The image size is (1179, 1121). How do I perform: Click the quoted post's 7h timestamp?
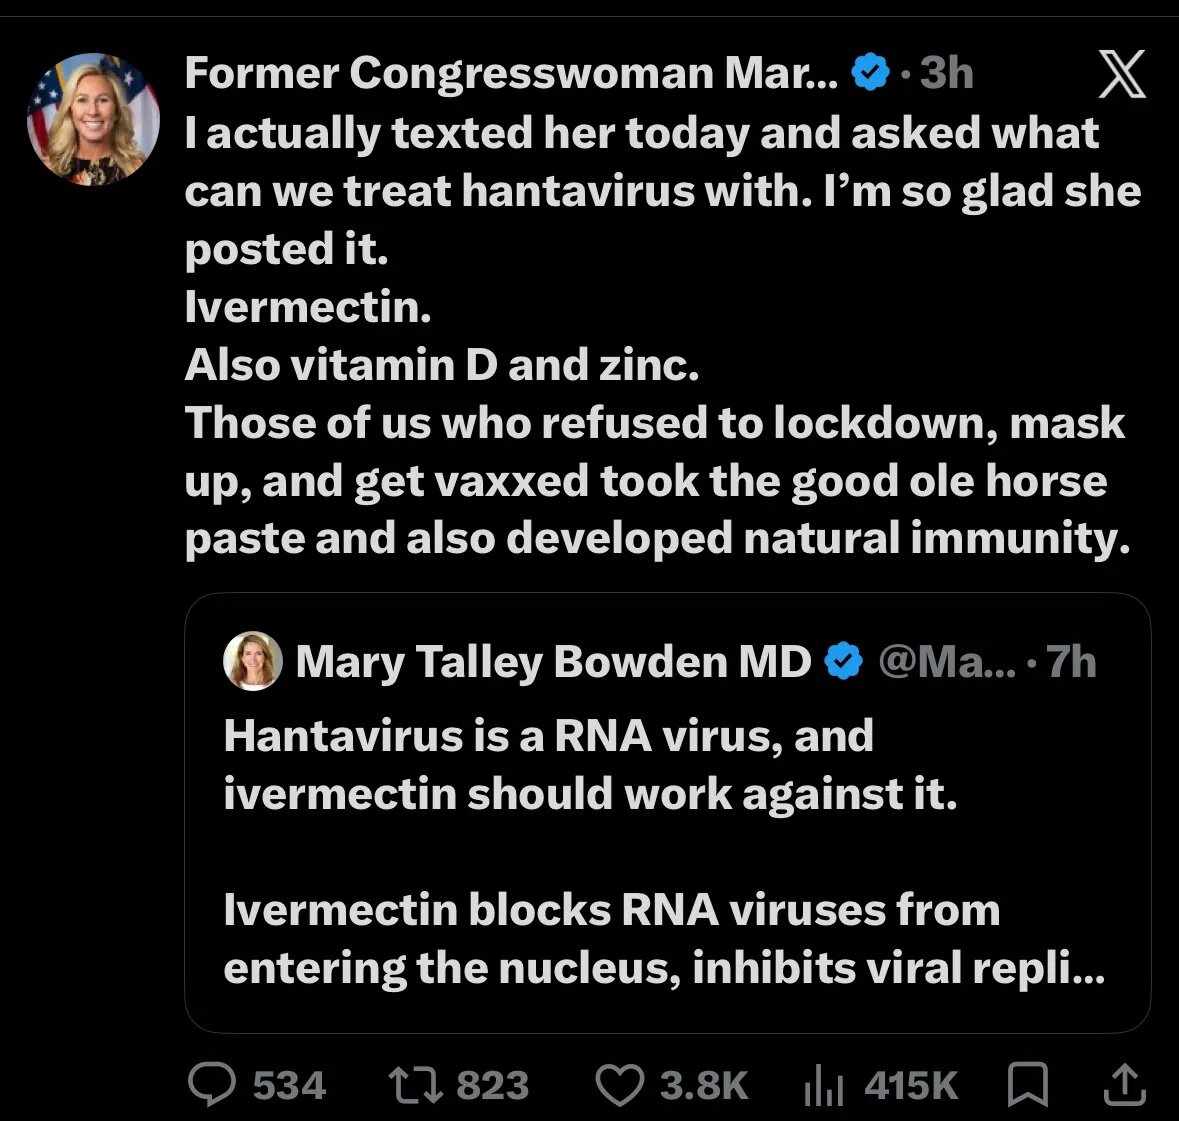tap(1071, 662)
